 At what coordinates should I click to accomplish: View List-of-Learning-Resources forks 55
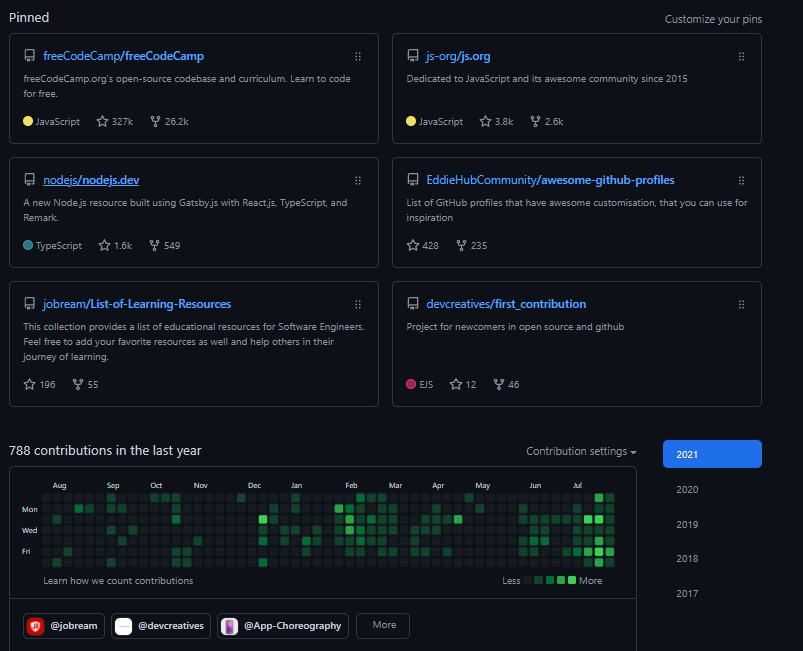click(x=86, y=384)
